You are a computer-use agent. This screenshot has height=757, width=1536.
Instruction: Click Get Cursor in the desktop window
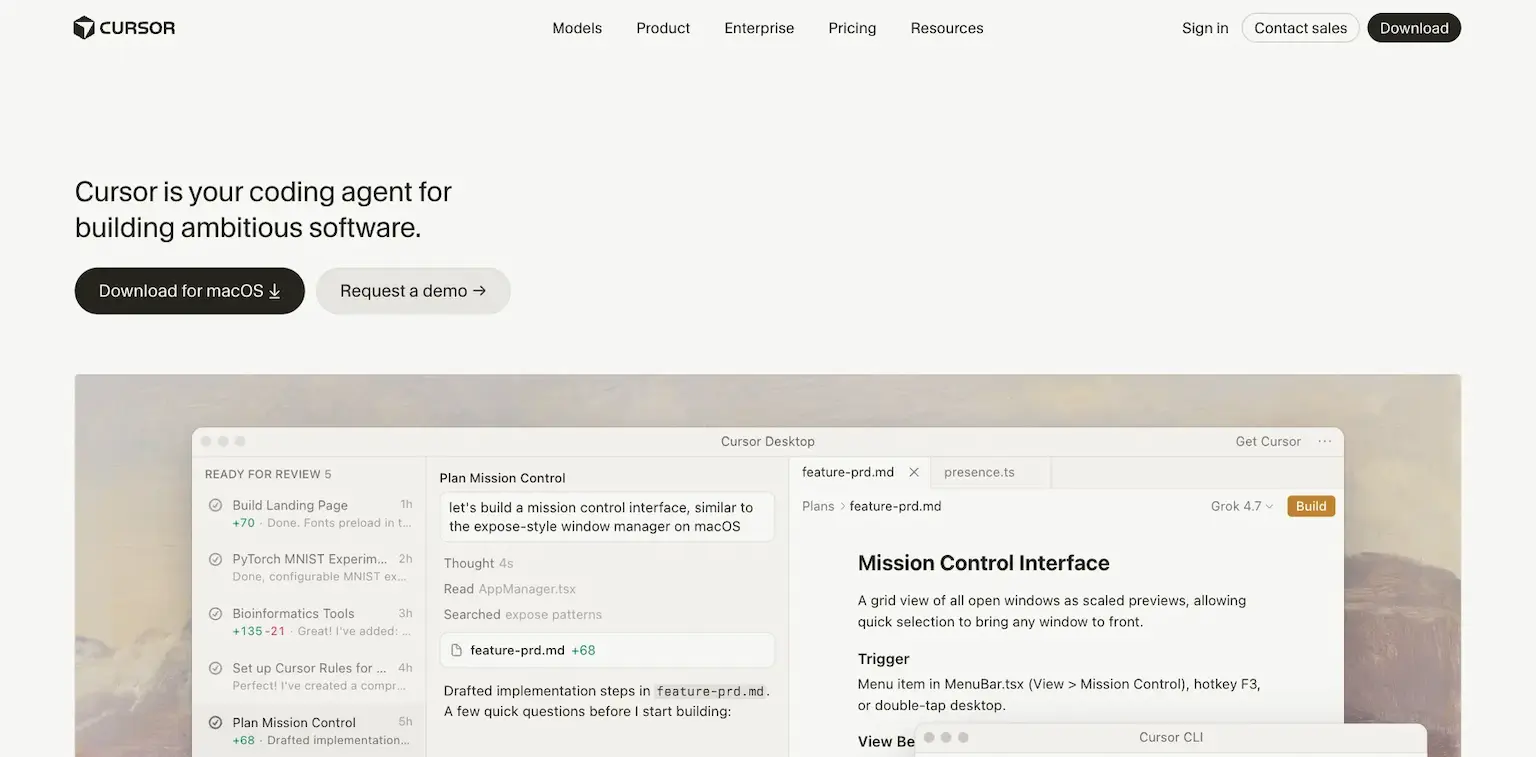pos(1268,441)
